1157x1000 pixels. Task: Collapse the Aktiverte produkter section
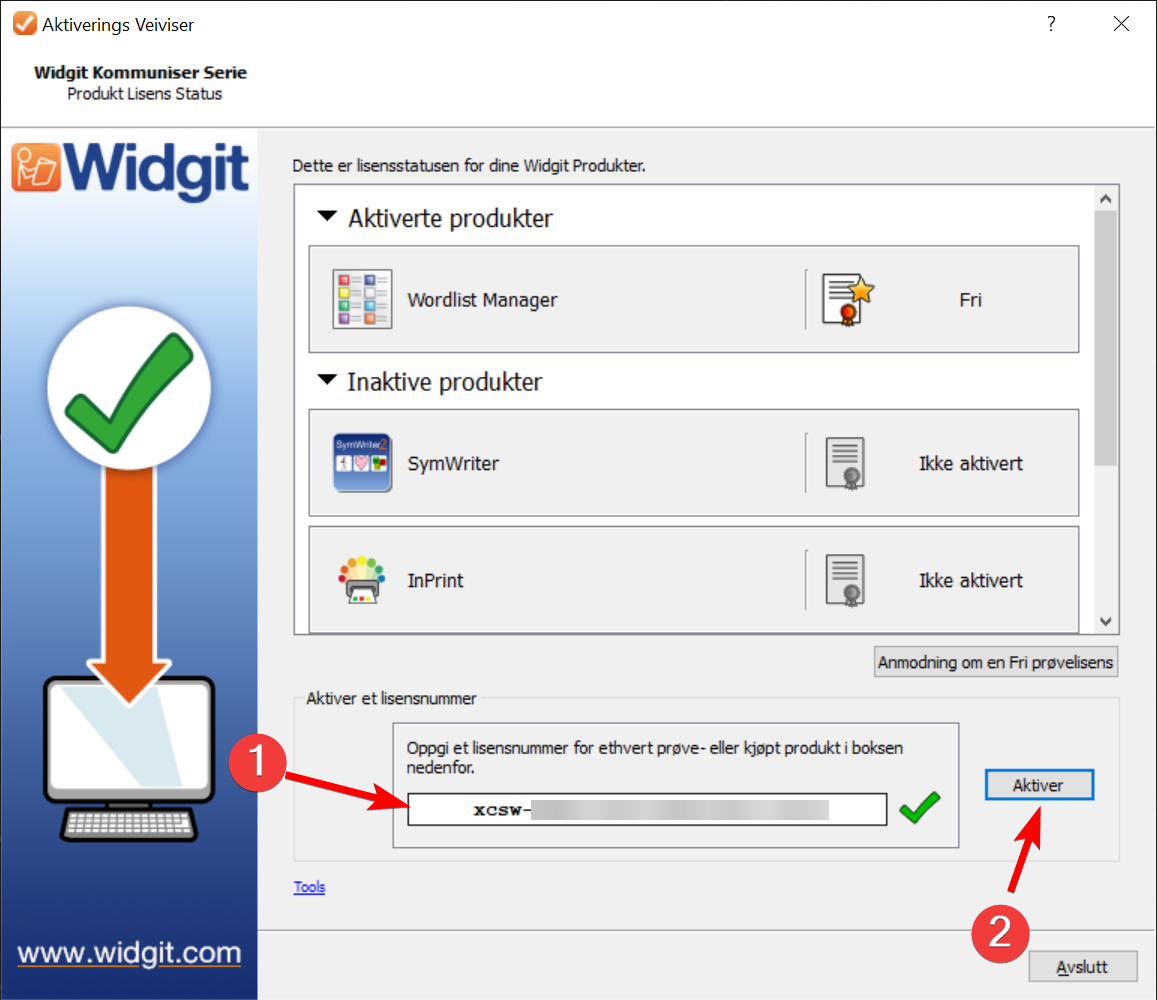tap(327, 216)
